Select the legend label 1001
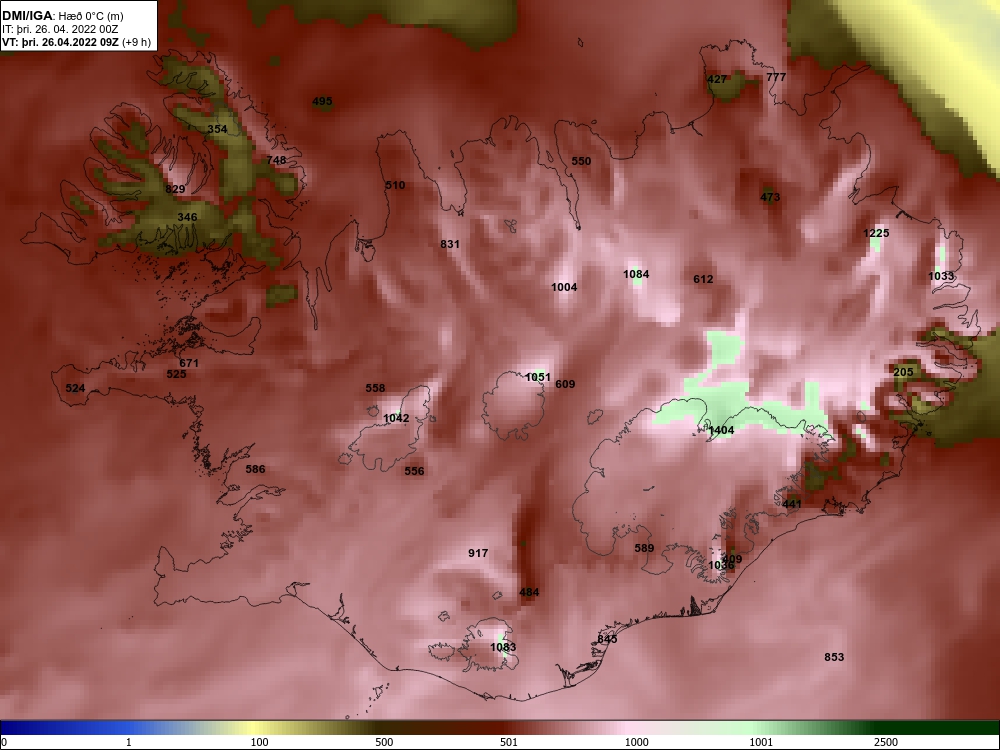 coord(761,742)
